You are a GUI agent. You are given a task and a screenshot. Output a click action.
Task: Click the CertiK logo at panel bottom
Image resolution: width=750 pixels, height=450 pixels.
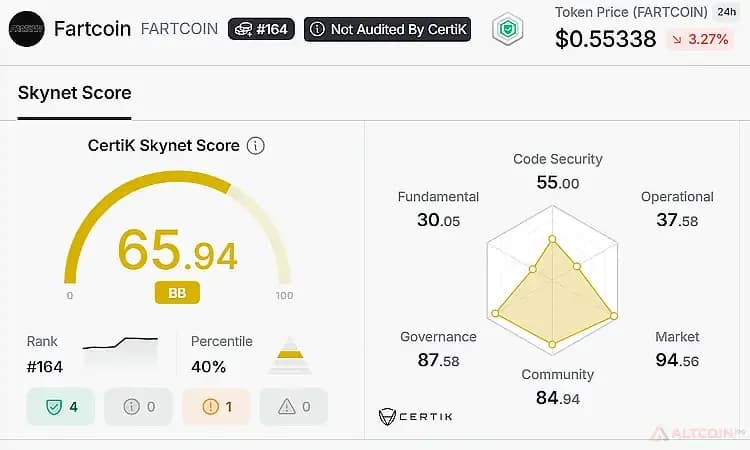point(415,417)
